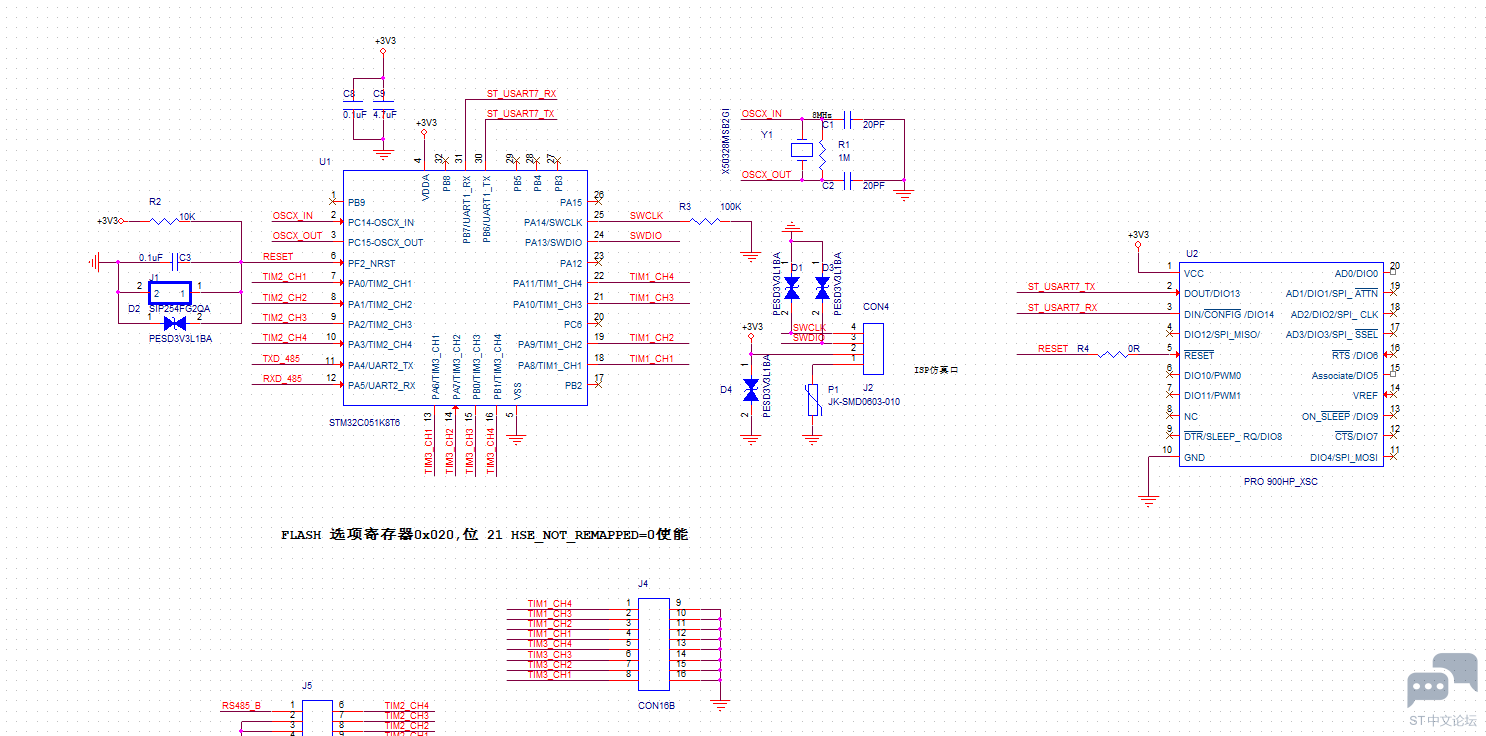This screenshot has width=1486, height=736.
Task: Click +3V3 power symbol above C8 and C9
Action: [x=384, y=44]
